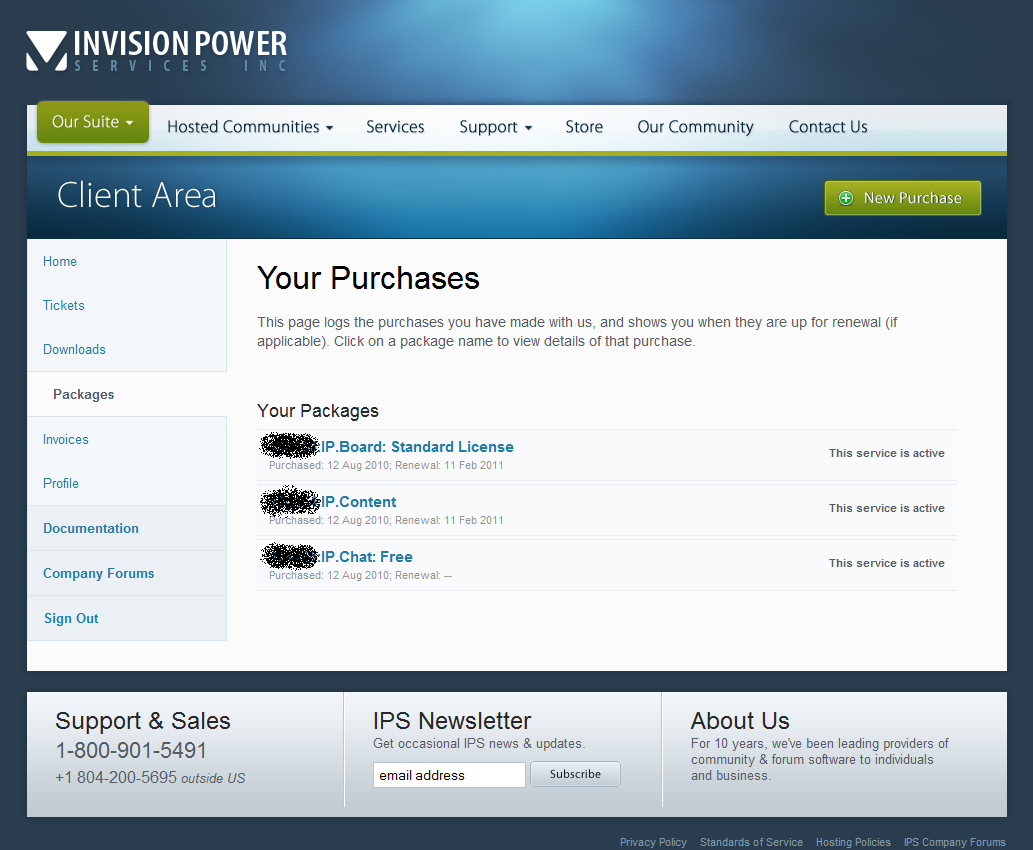The width and height of the screenshot is (1033, 850).
Task: Click the Client Area title
Action: coord(136,196)
